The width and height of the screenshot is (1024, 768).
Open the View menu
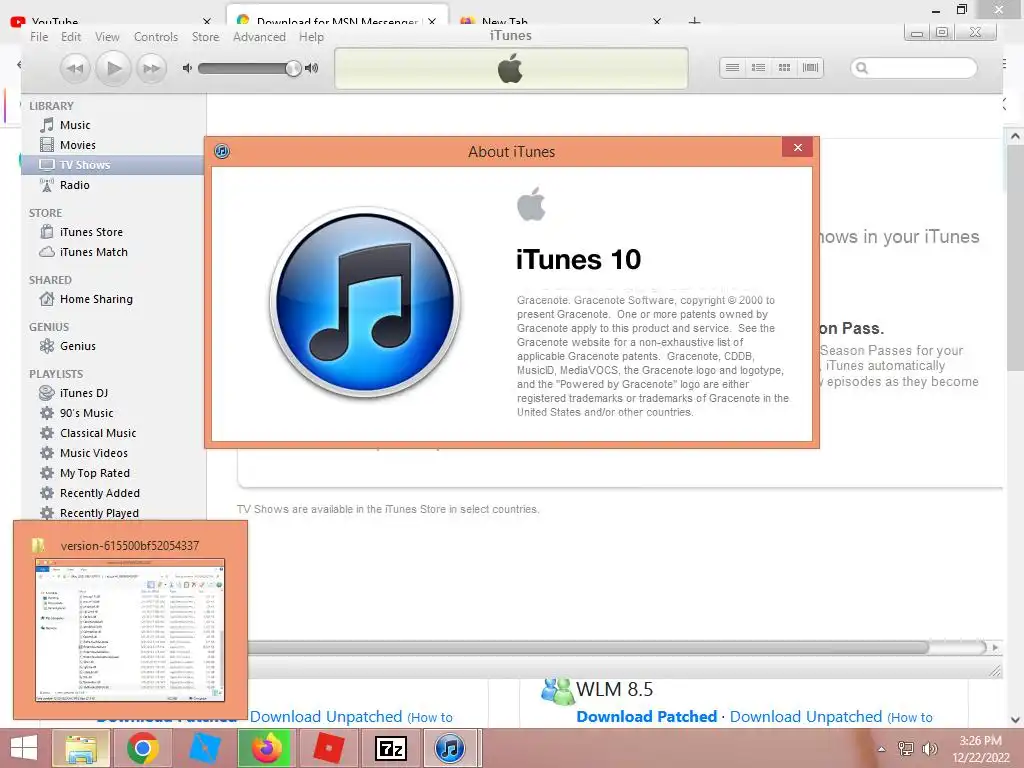pos(107,37)
